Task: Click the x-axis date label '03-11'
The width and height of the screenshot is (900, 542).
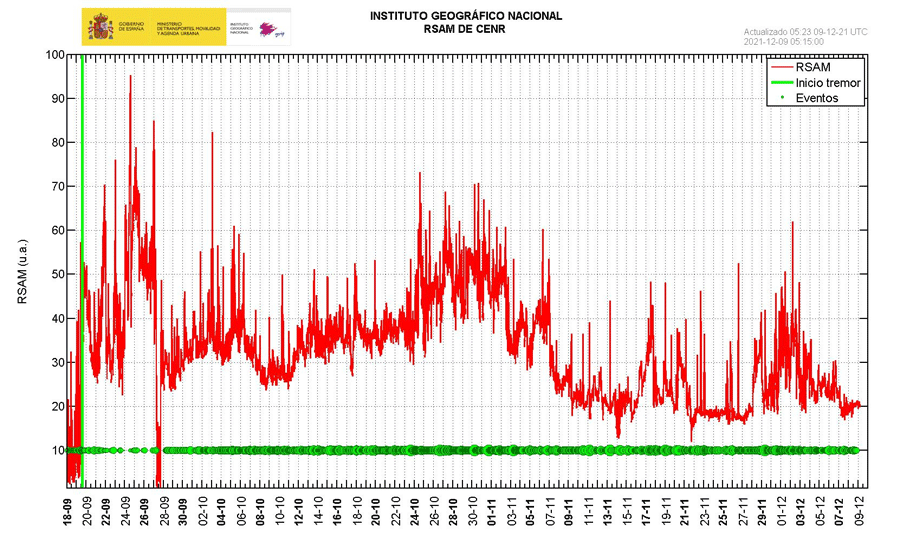Action: point(511,512)
